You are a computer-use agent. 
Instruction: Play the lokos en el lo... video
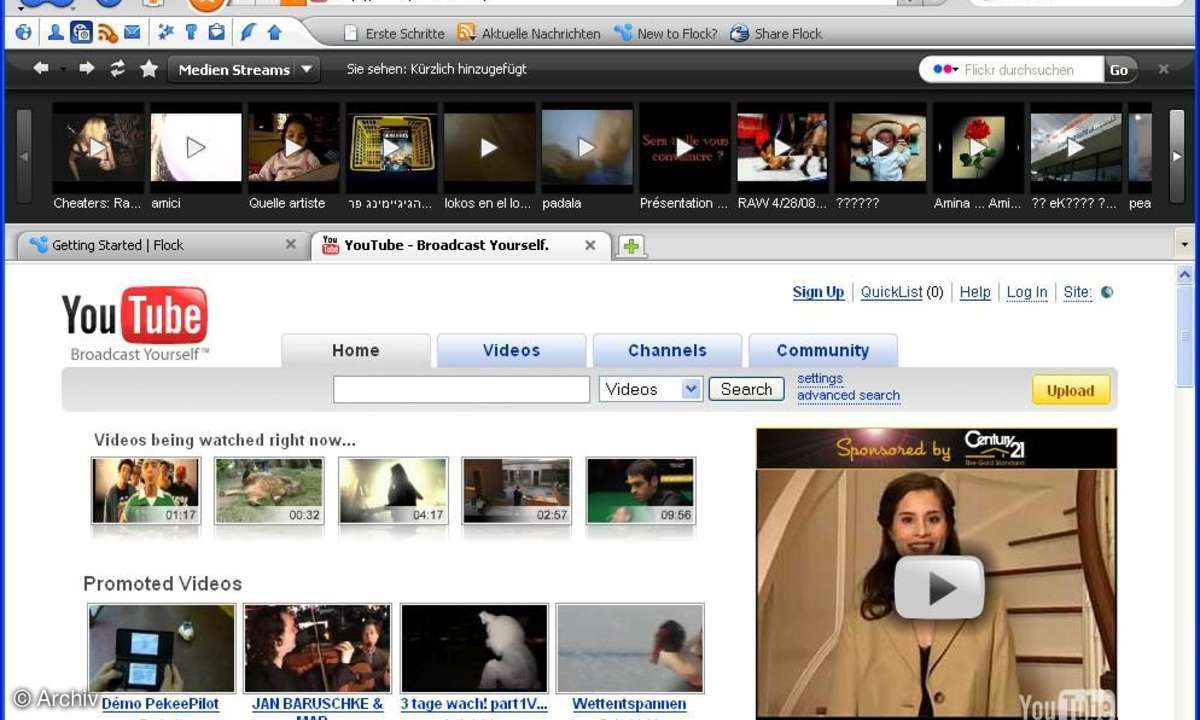[x=489, y=148]
